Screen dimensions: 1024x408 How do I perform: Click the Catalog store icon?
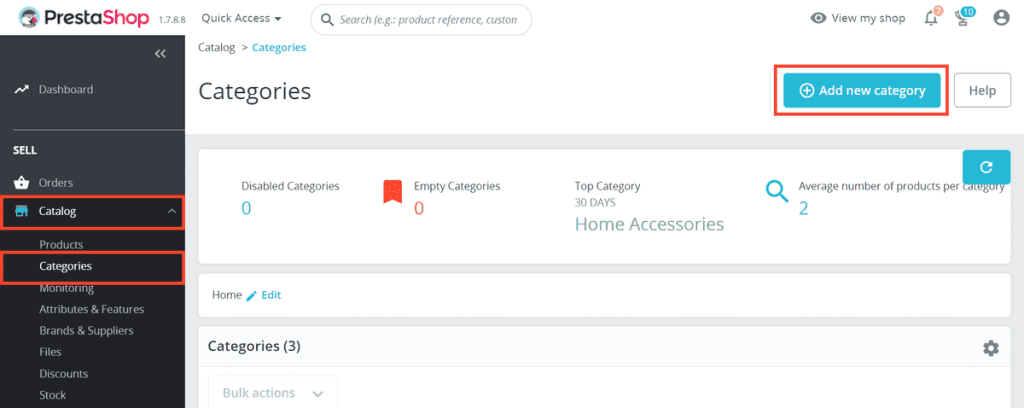pos(22,212)
